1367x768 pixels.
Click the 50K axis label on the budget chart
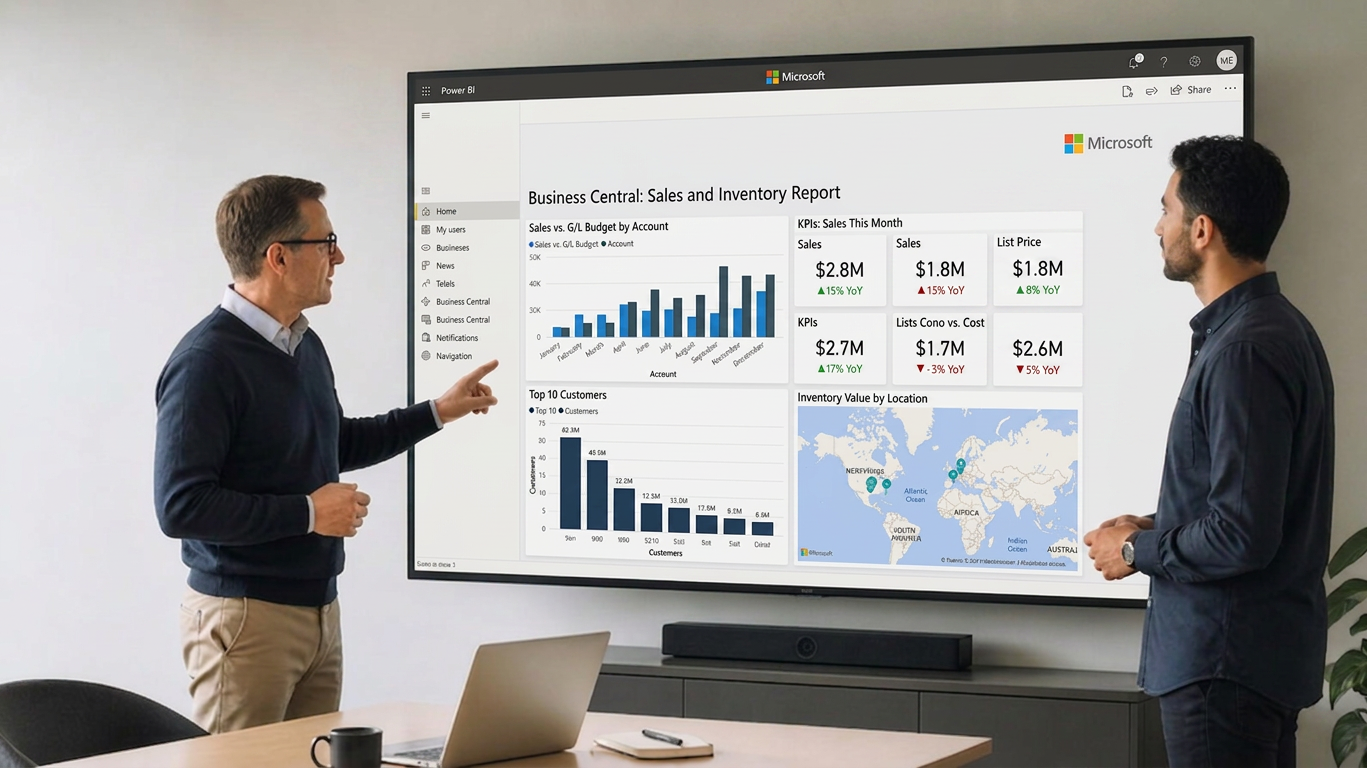535,257
